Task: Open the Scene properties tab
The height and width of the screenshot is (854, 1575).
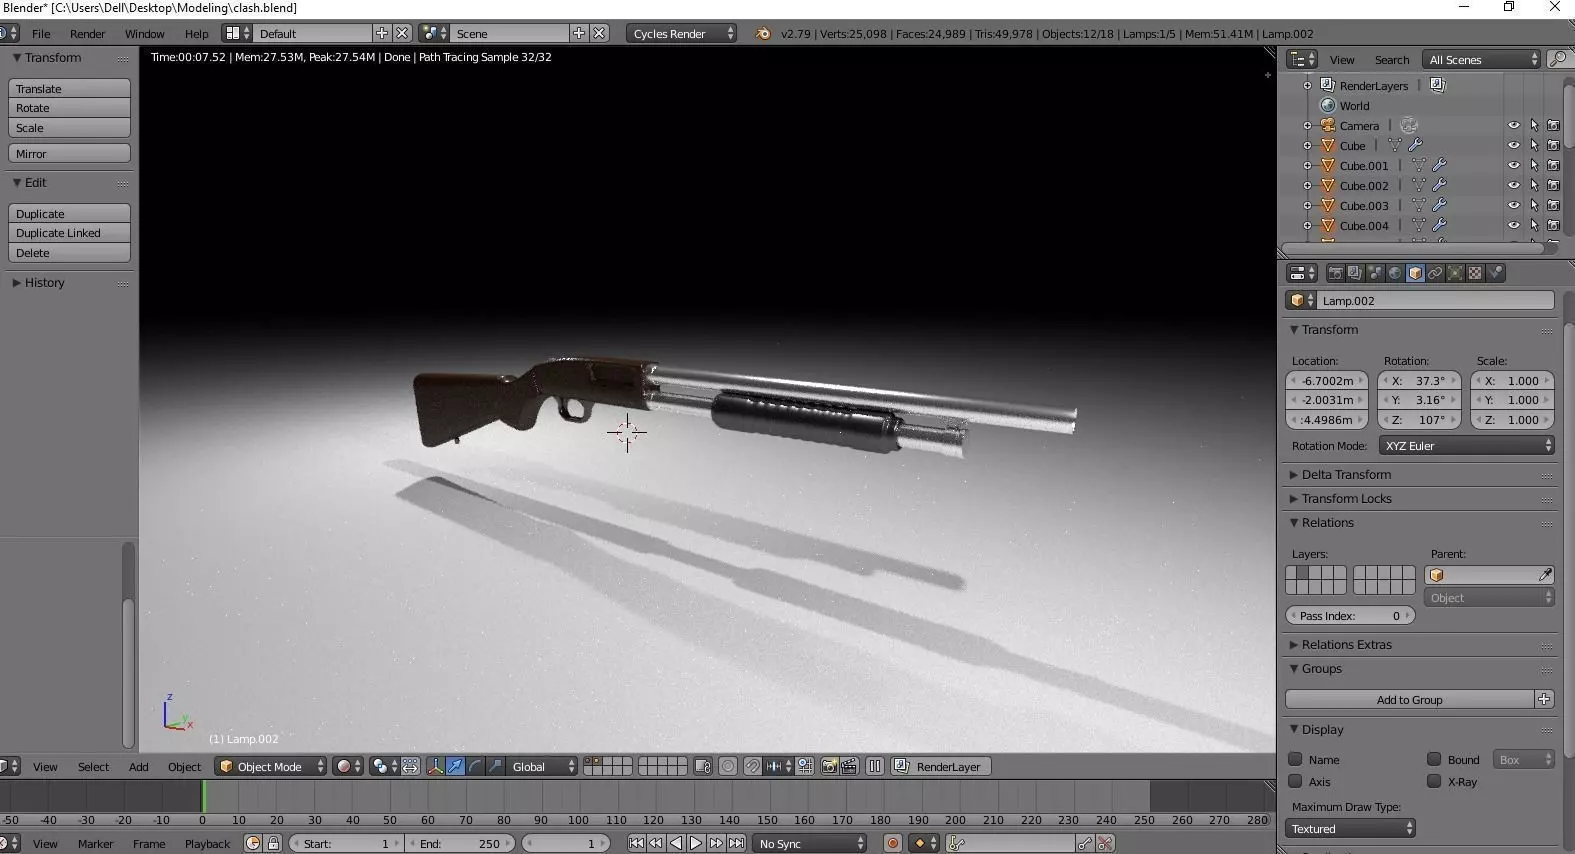Action: coord(1375,273)
